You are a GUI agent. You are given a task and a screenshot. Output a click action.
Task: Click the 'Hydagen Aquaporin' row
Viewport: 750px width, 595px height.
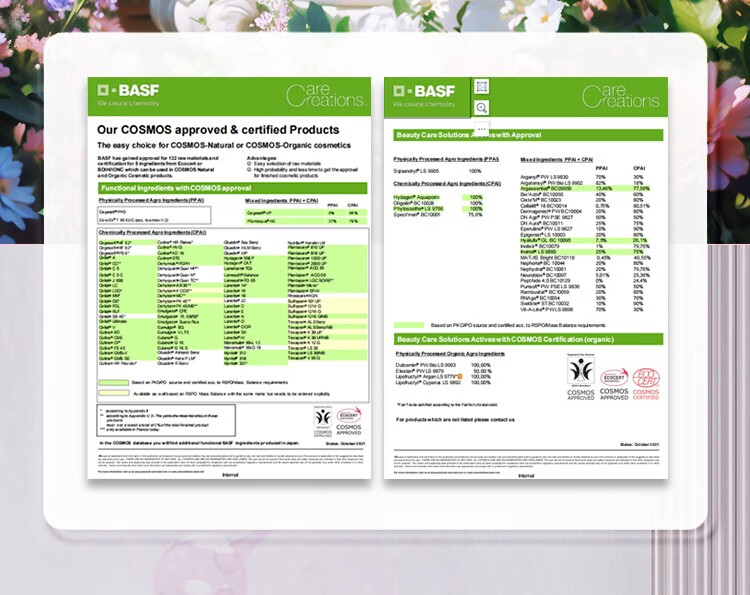pyautogui.click(x=438, y=197)
